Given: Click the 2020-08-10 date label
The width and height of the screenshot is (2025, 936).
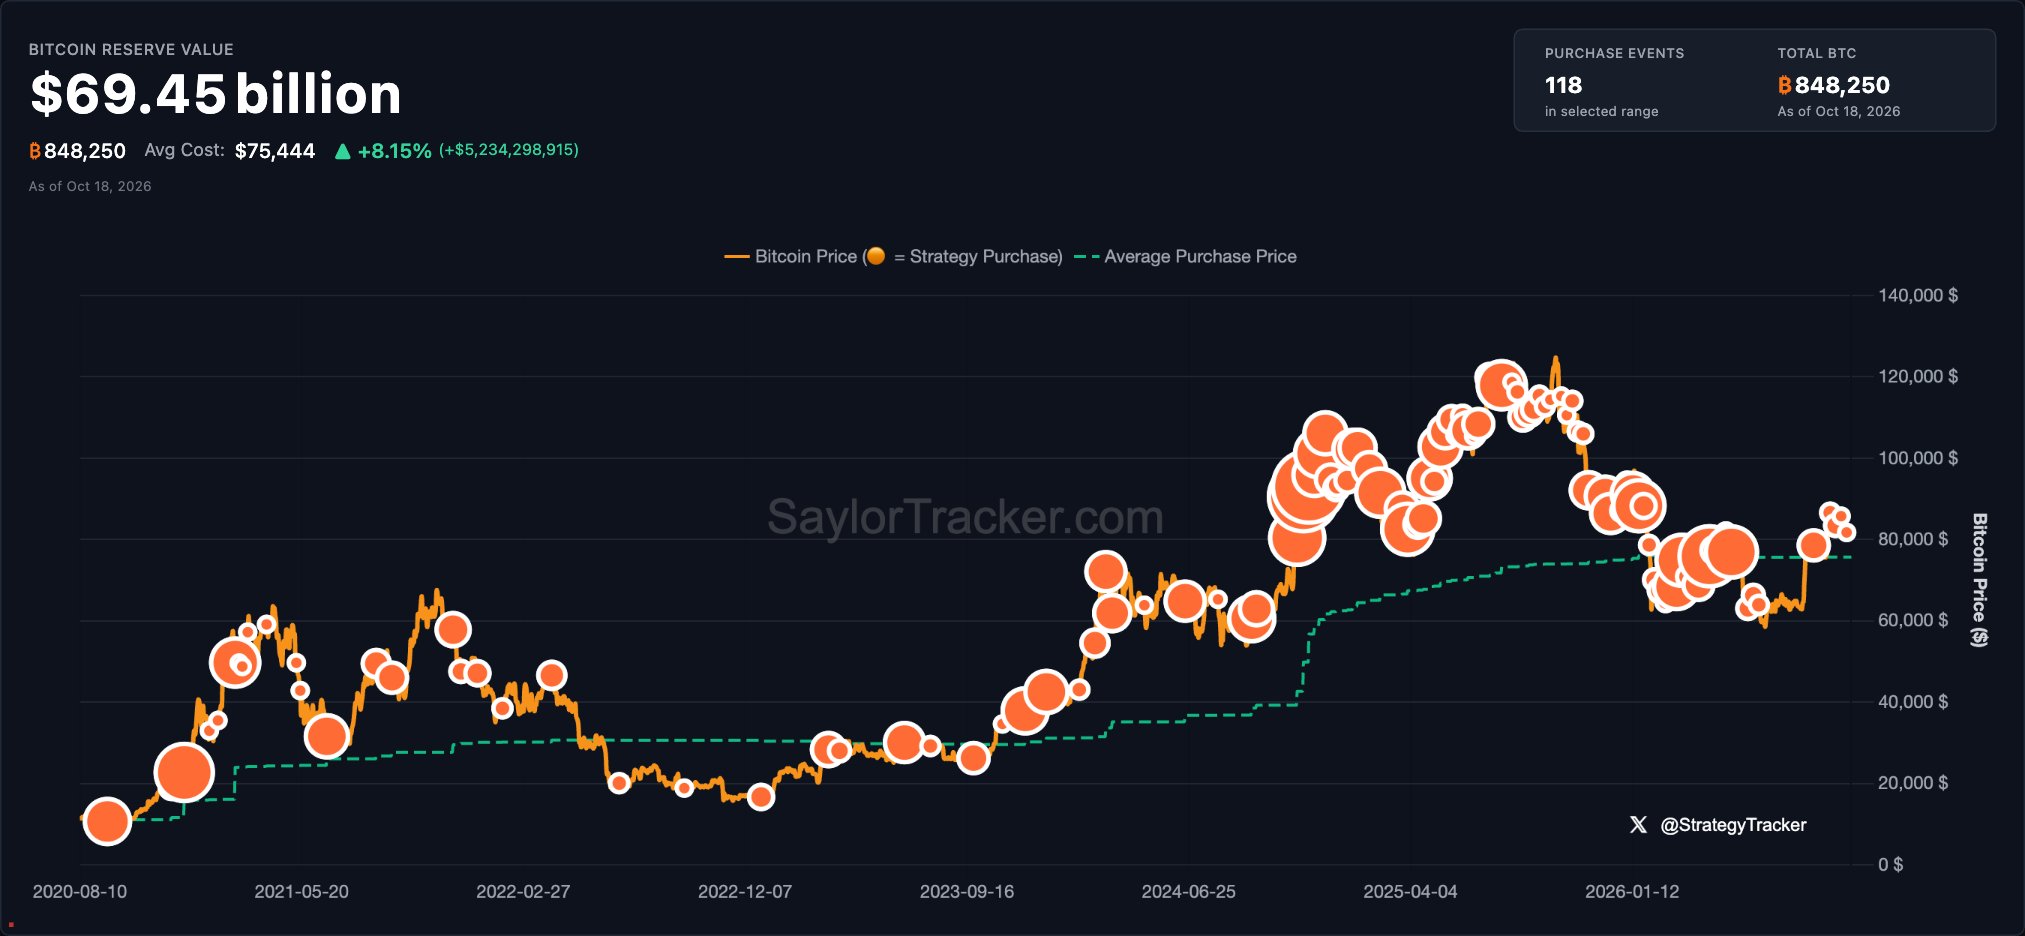Looking at the screenshot, I should pos(80,892).
